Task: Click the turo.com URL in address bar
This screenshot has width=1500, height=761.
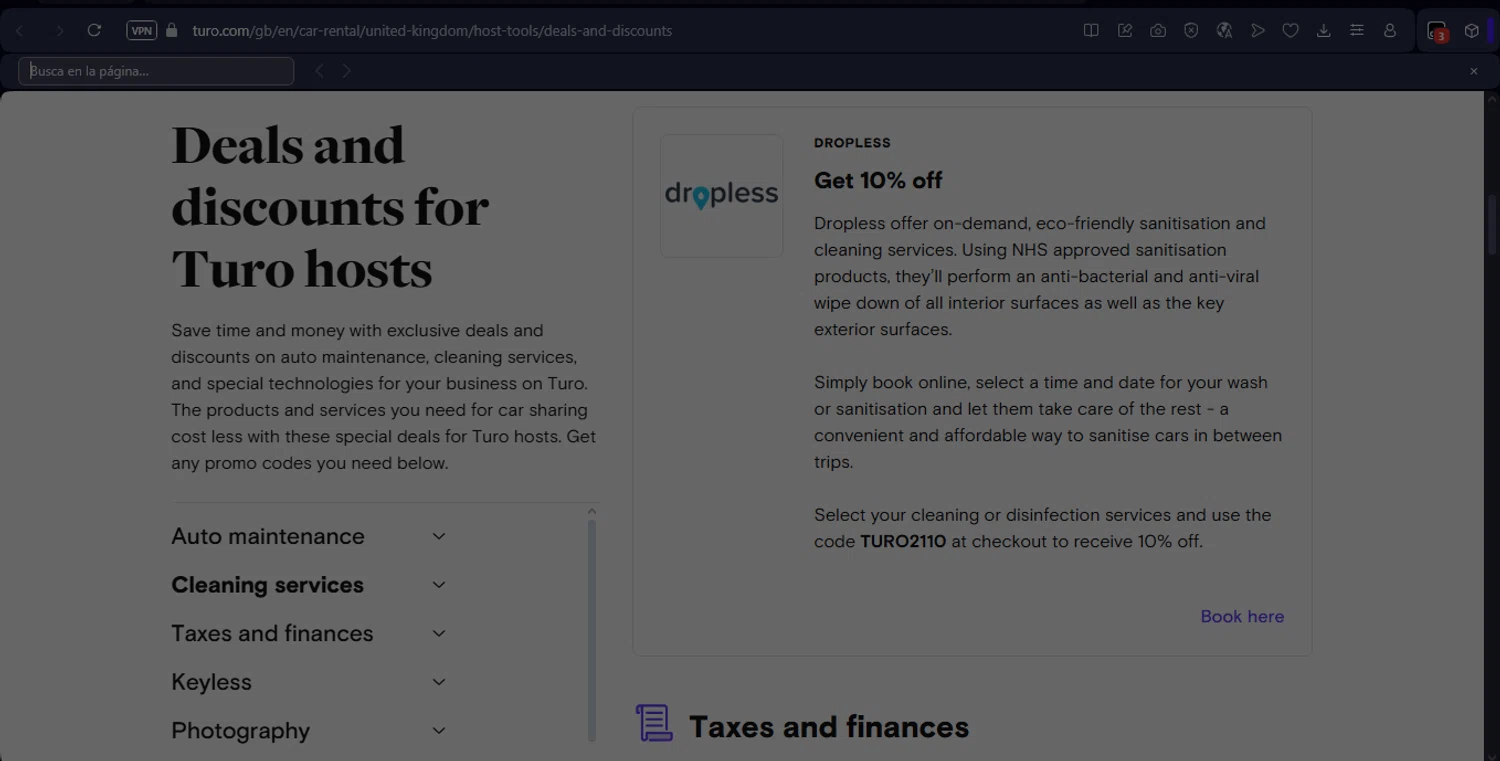Action: (x=432, y=31)
